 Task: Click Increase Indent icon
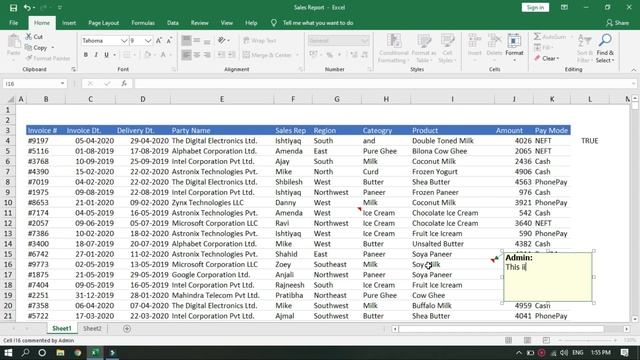[x=231, y=55]
